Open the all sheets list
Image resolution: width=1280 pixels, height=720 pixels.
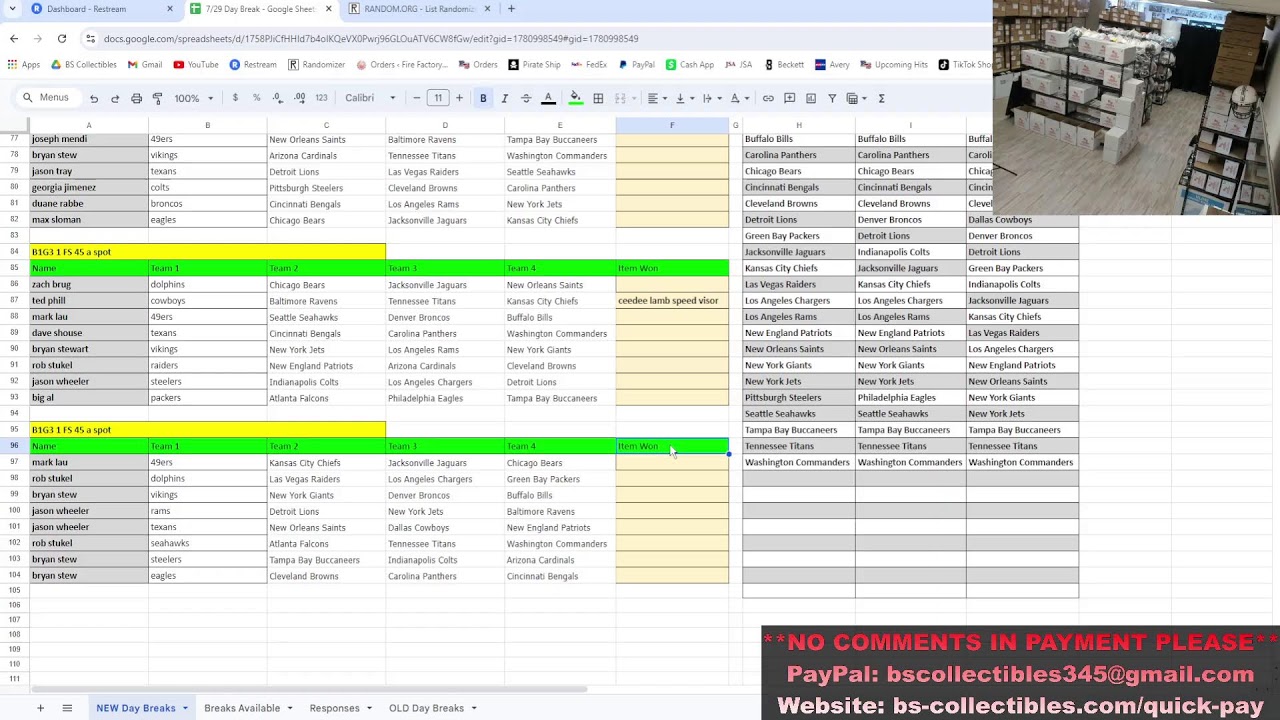[67, 708]
